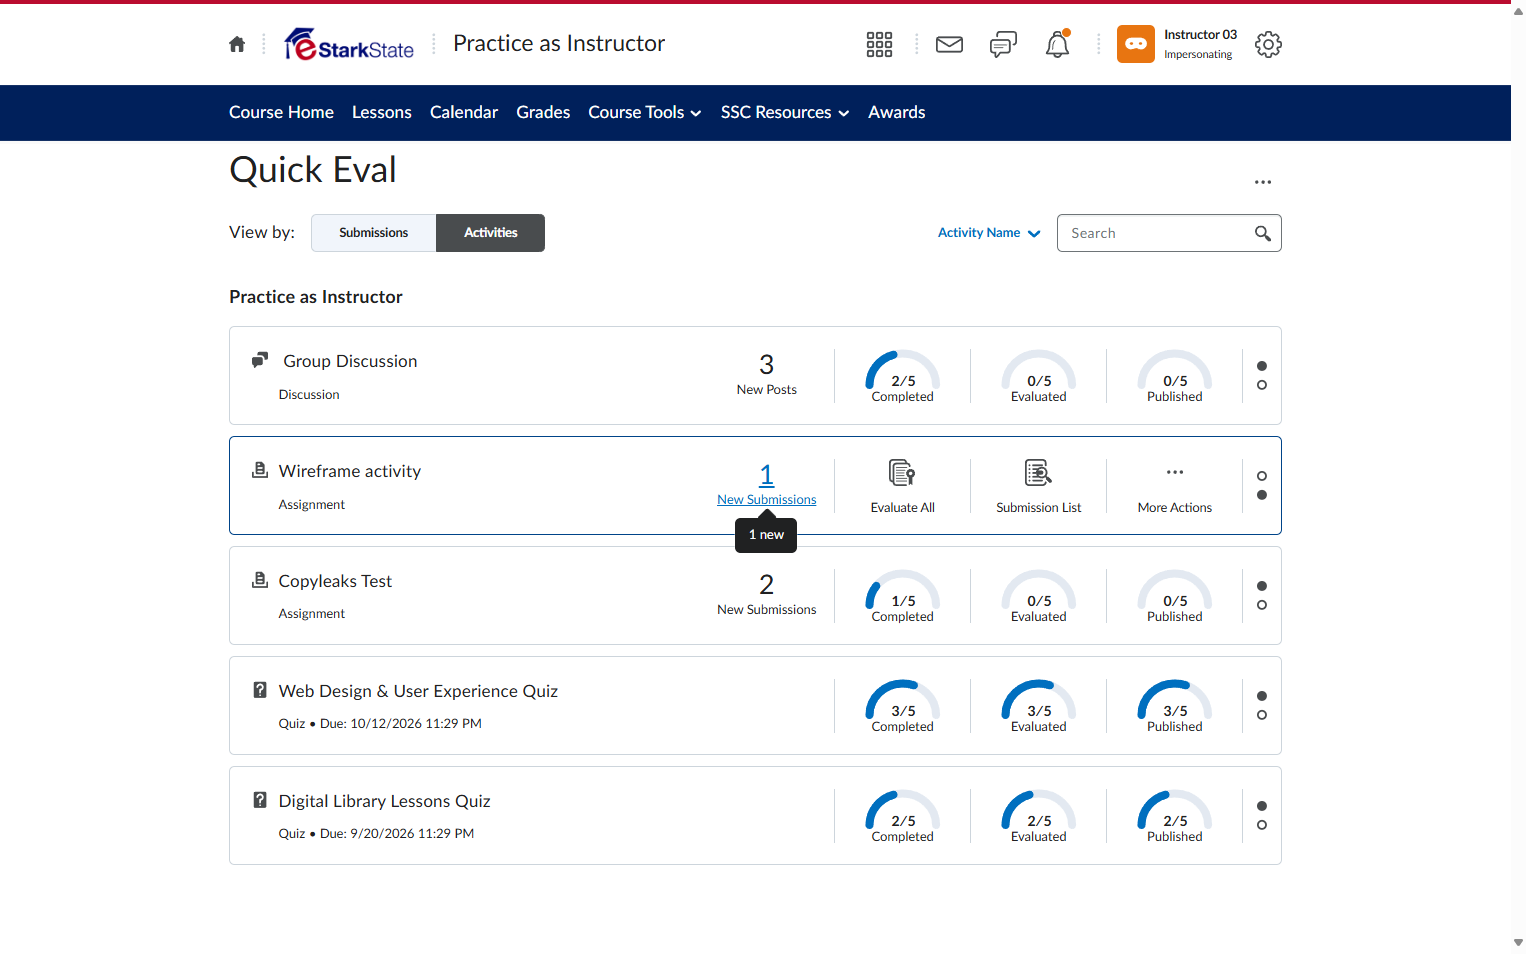The width and height of the screenshot is (1526, 954).
Task: Expand the SSC Resources menu
Action: click(x=785, y=113)
